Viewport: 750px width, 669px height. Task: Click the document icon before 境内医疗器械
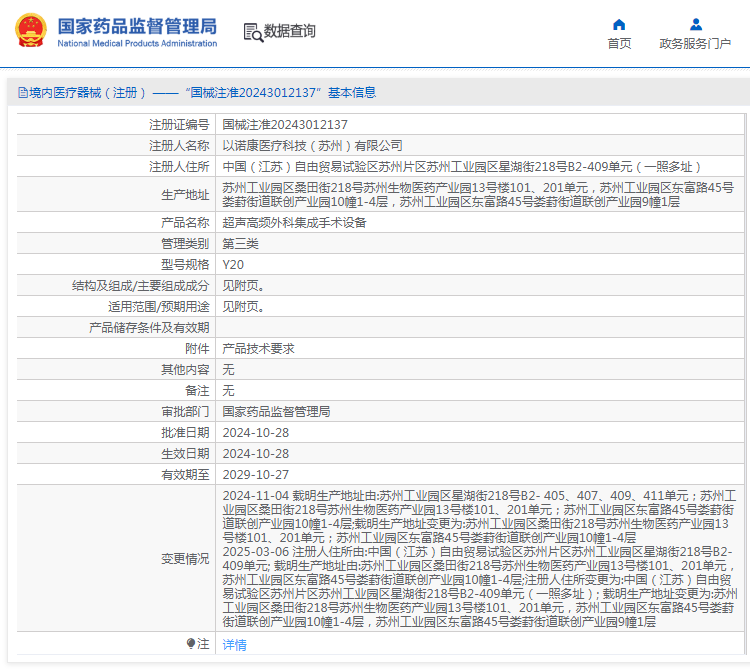tap(22, 92)
